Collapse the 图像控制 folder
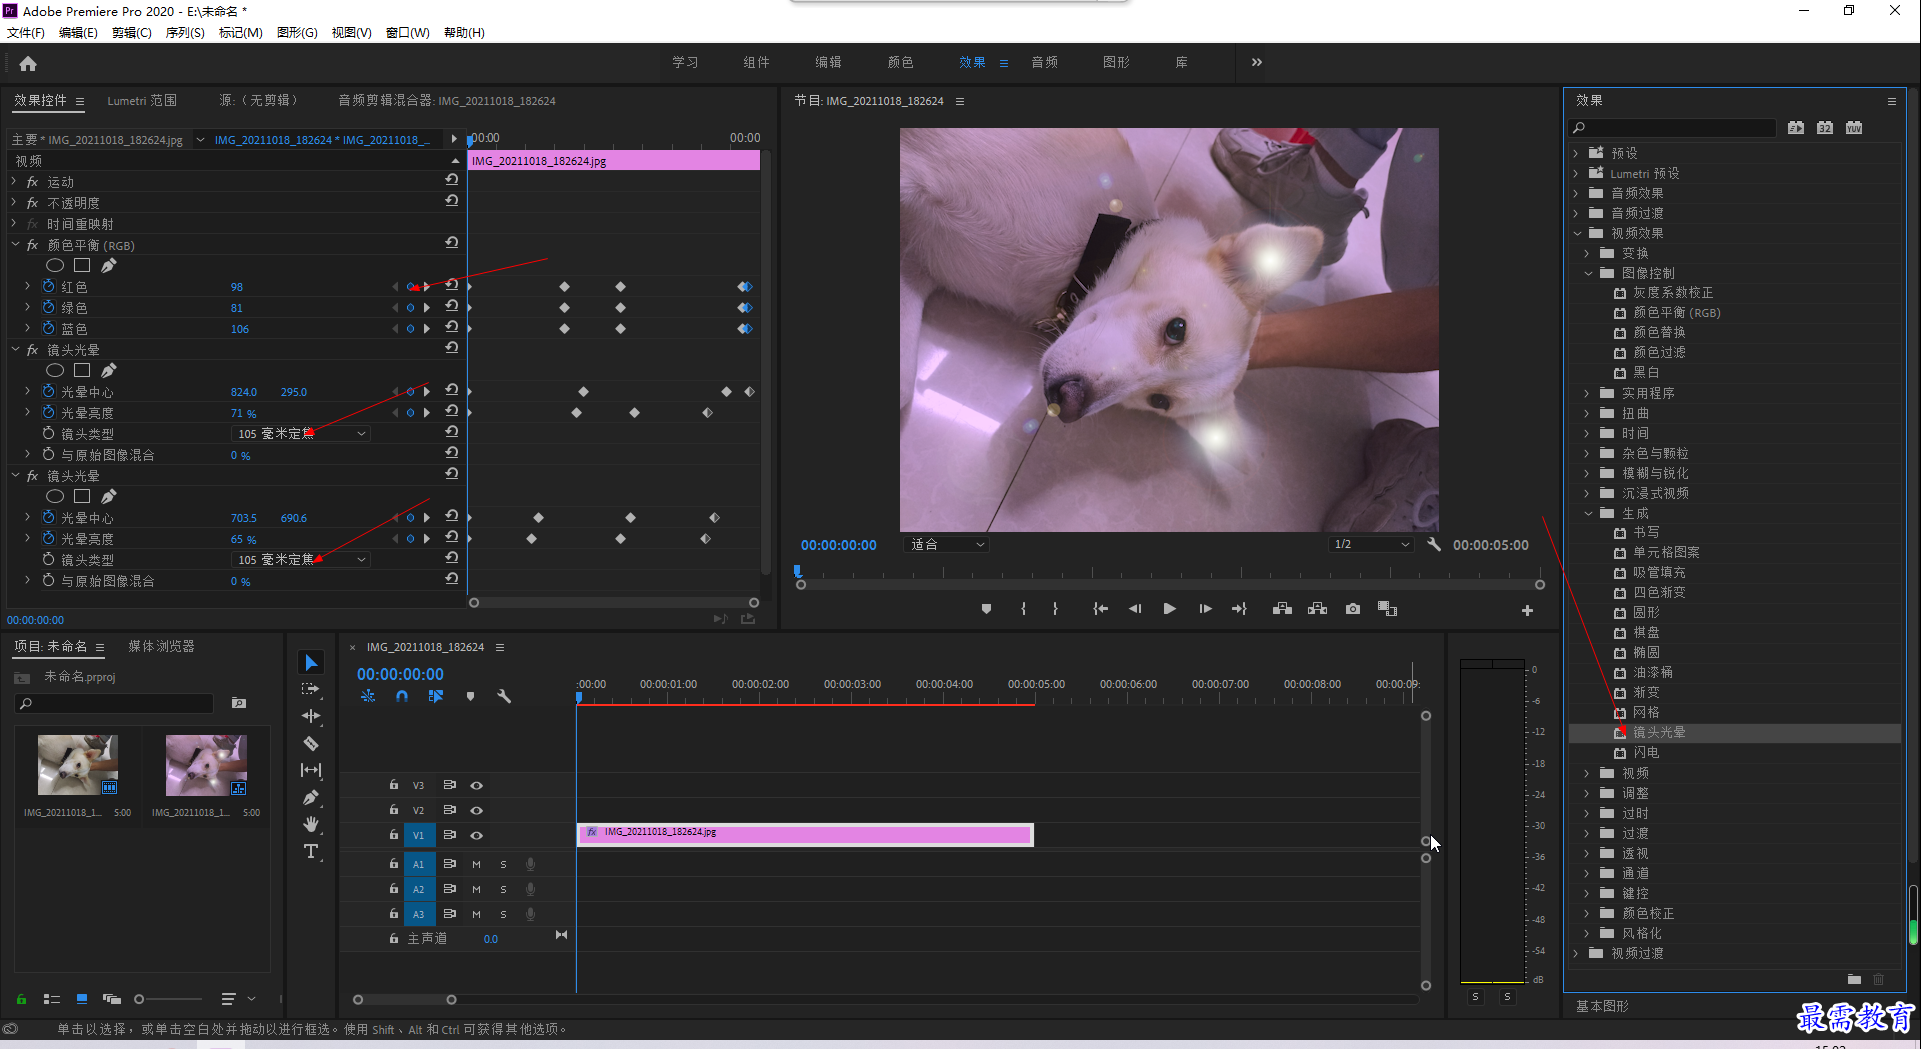 (1589, 273)
